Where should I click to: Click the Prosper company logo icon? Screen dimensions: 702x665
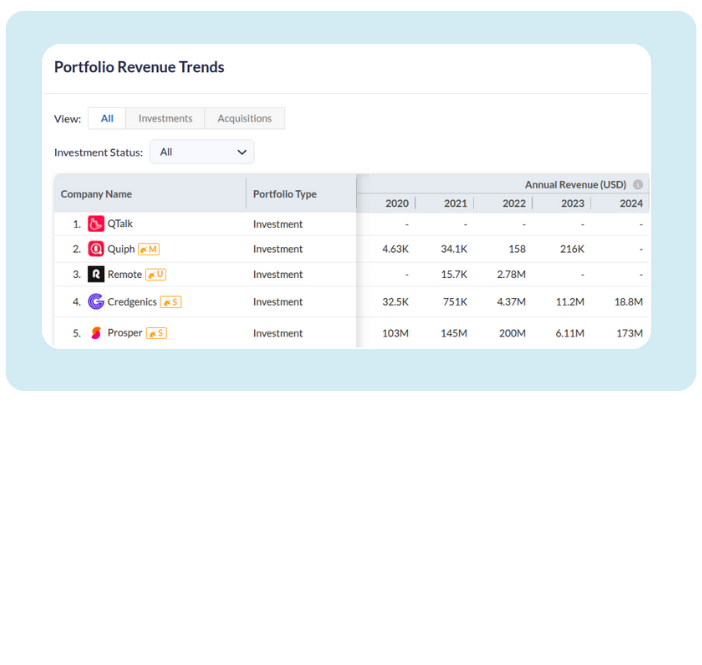click(96, 333)
